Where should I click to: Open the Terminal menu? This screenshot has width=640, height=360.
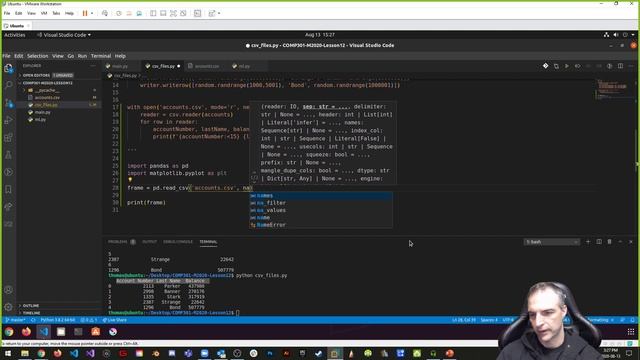pos(101,56)
